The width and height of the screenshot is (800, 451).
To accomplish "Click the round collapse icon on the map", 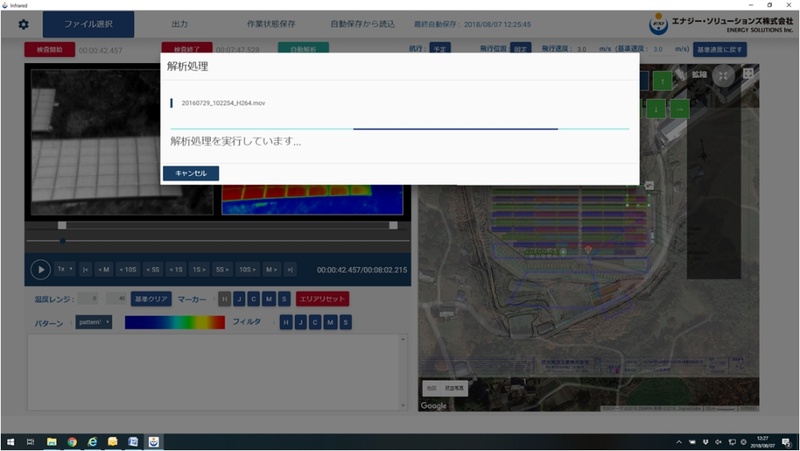I will tap(724, 76).
